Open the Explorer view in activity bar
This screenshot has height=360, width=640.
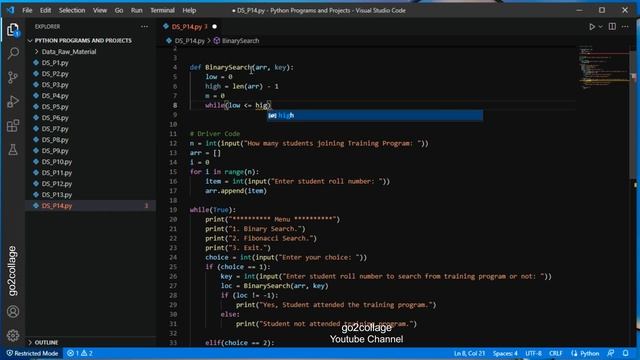13,30
